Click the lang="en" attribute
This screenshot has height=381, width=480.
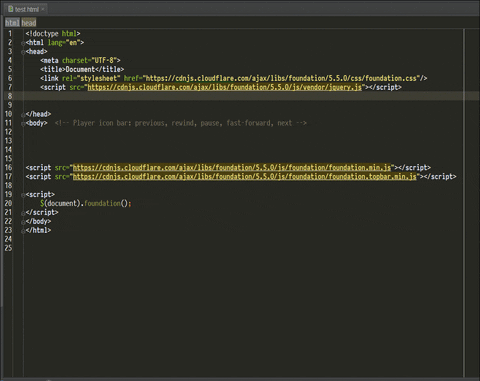coord(64,43)
